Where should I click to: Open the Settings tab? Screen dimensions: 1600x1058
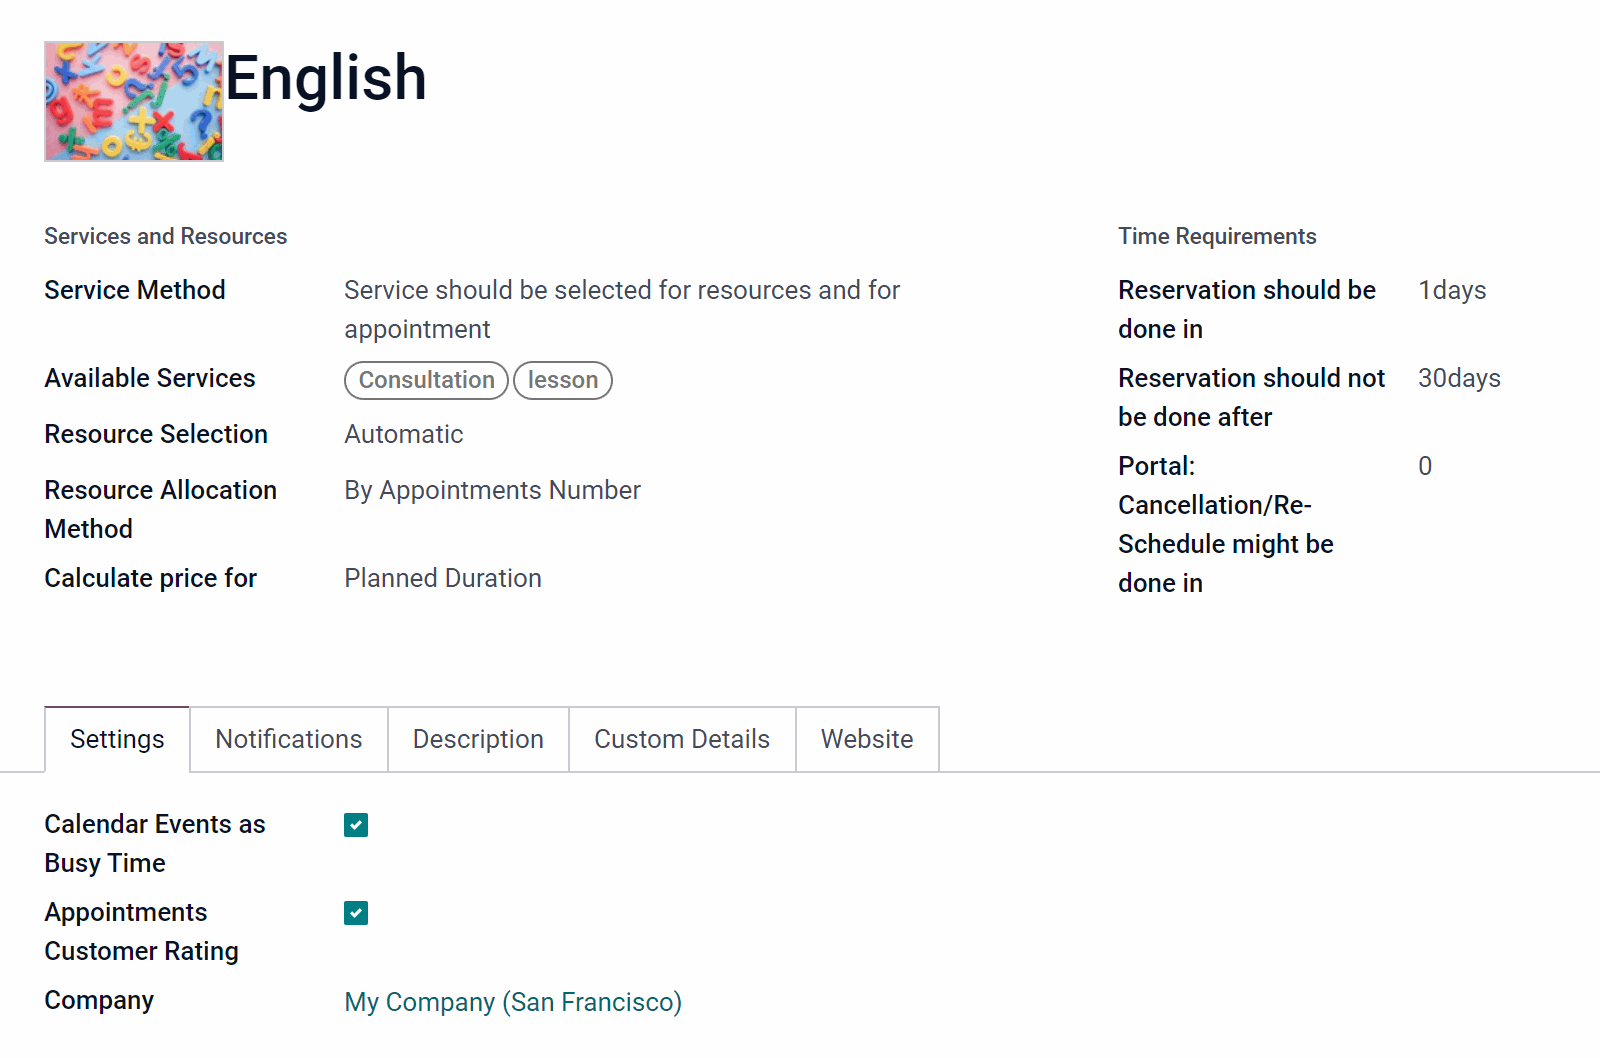(x=117, y=739)
